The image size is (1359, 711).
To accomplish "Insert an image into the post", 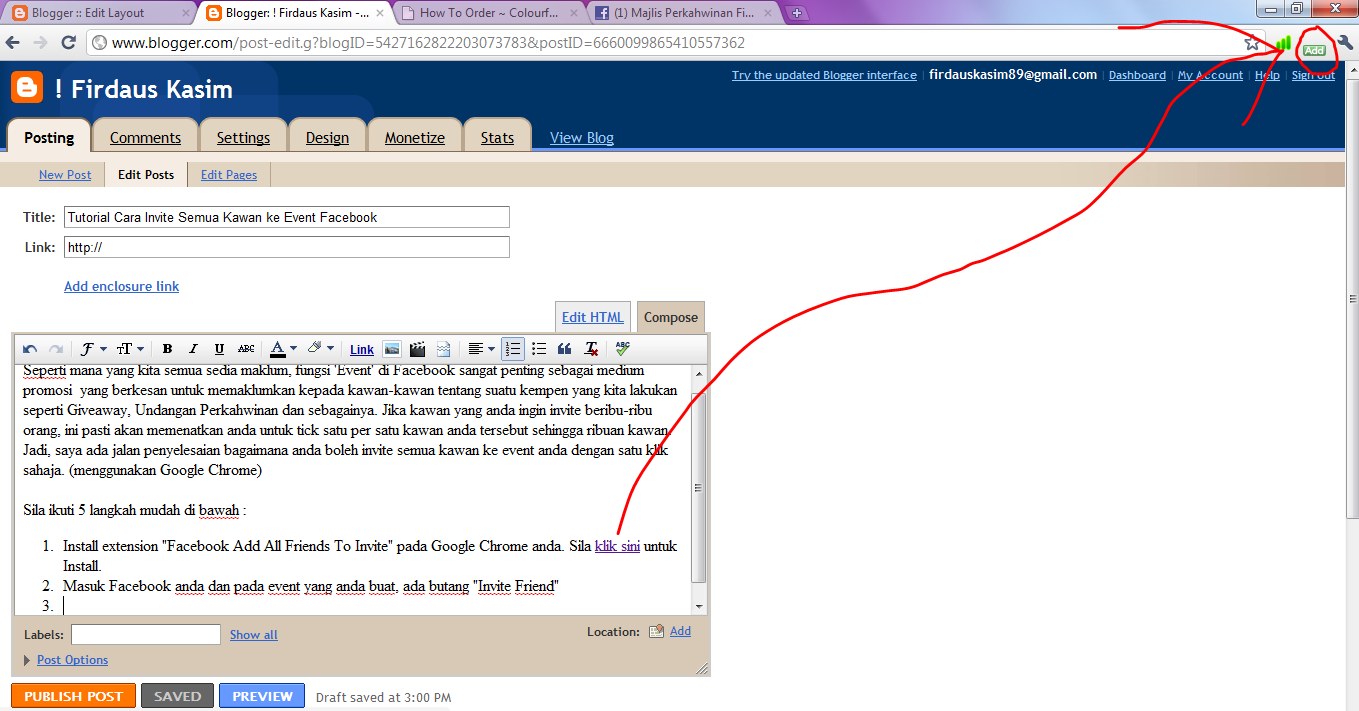I will coord(392,349).
